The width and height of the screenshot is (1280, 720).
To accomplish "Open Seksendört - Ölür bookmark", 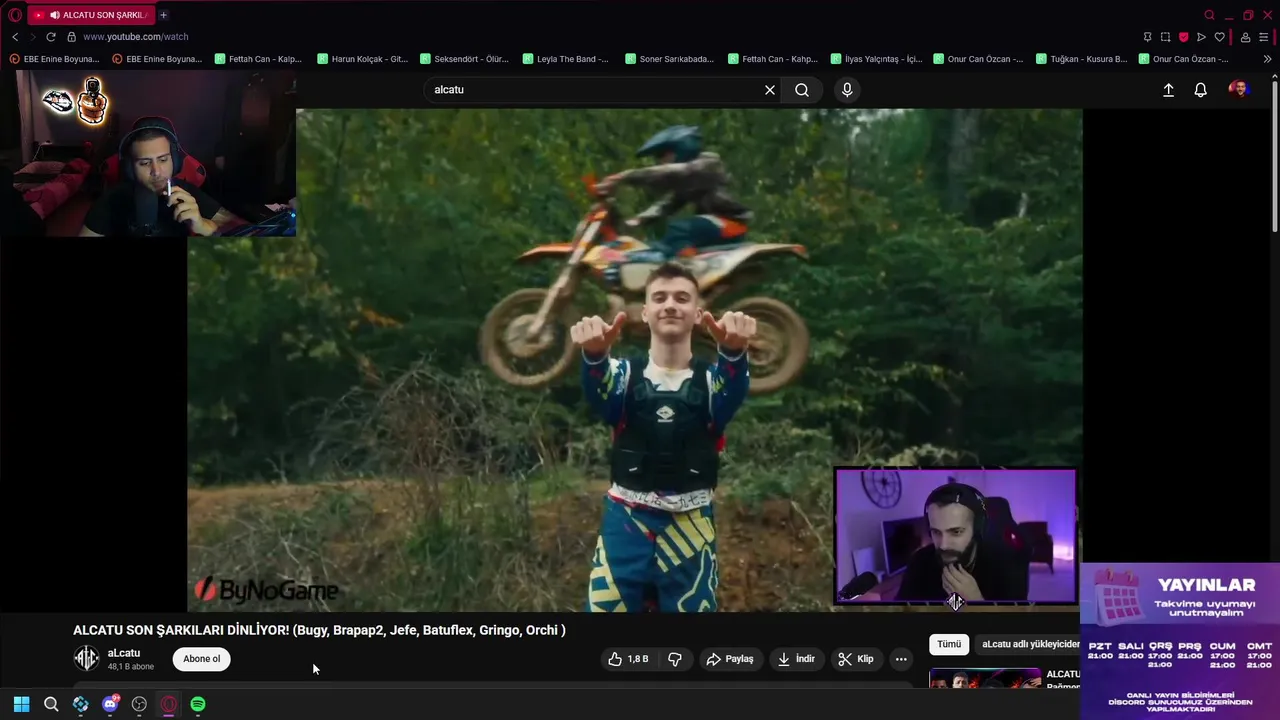I will point(465,59).
